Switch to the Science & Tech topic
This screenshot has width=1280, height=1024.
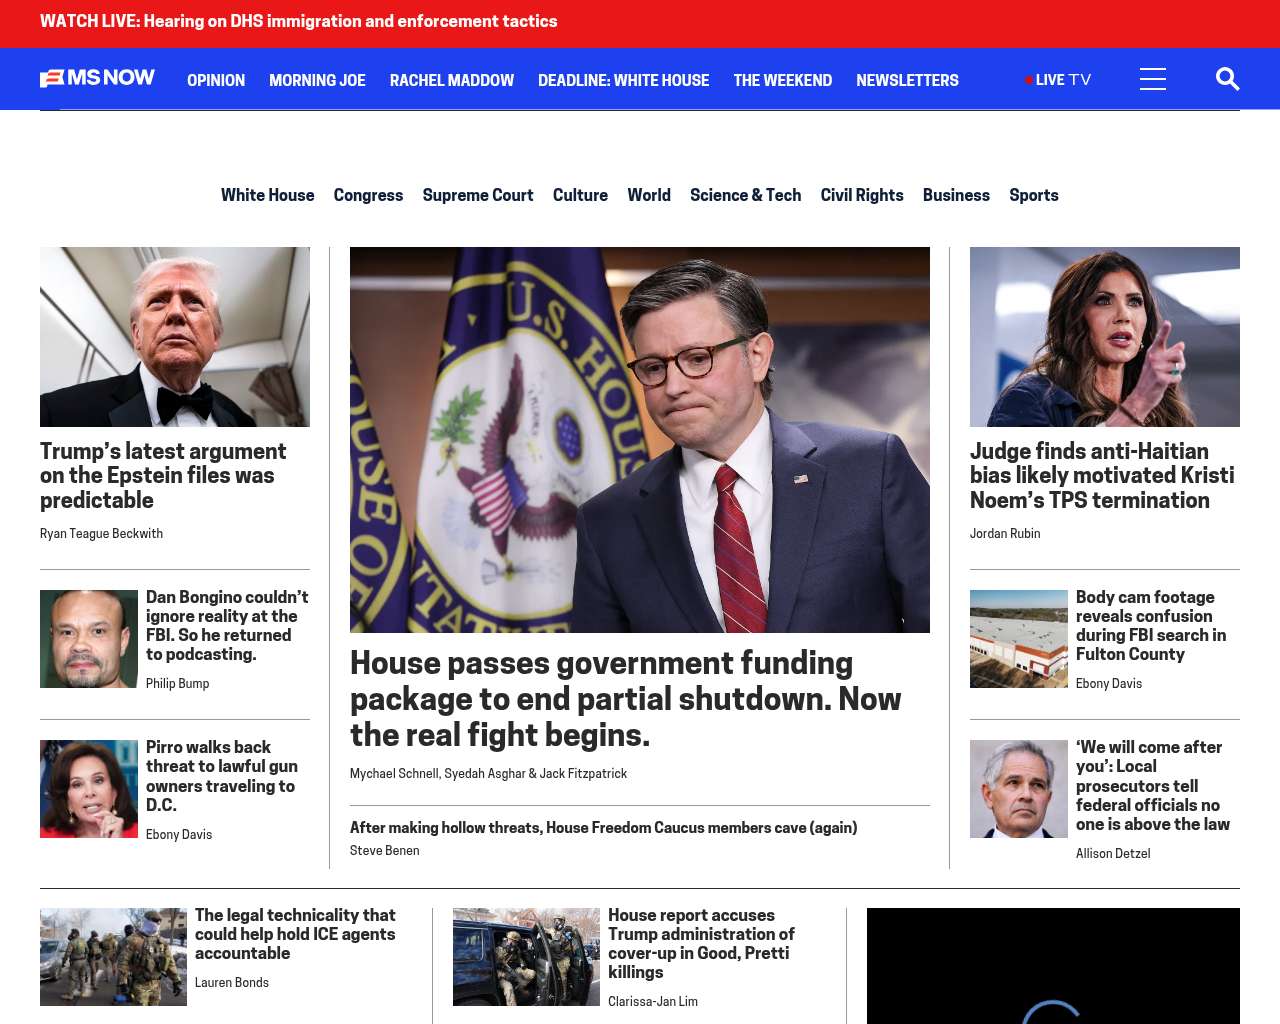(745, 195)
